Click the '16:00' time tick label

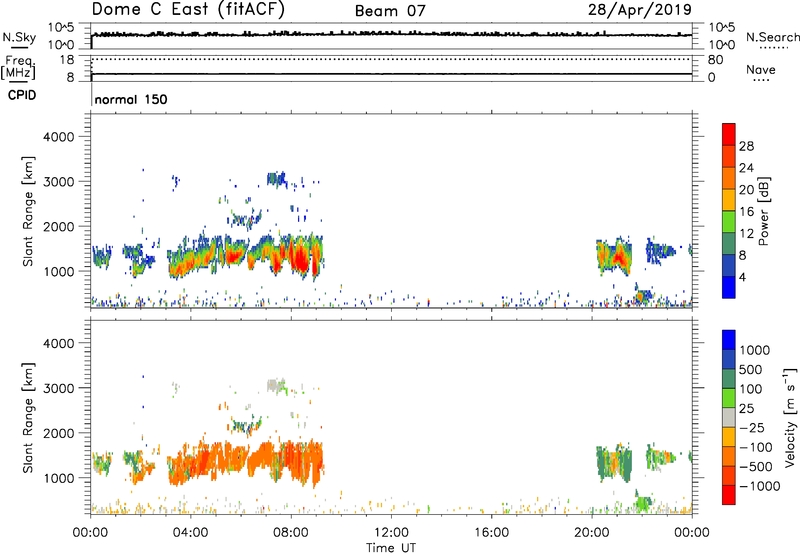click(x=491, y=533)
